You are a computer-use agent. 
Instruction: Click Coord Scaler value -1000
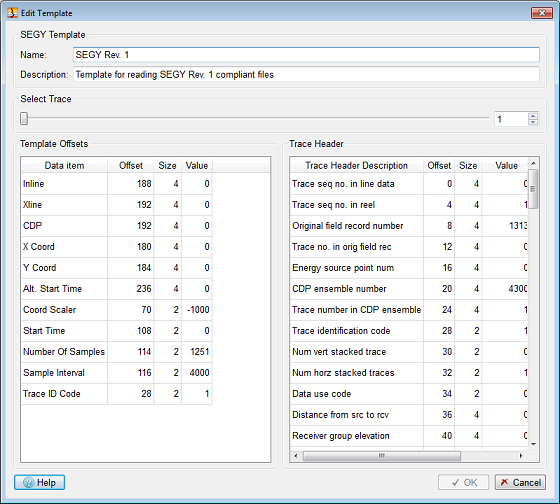(x=197, y=310)
